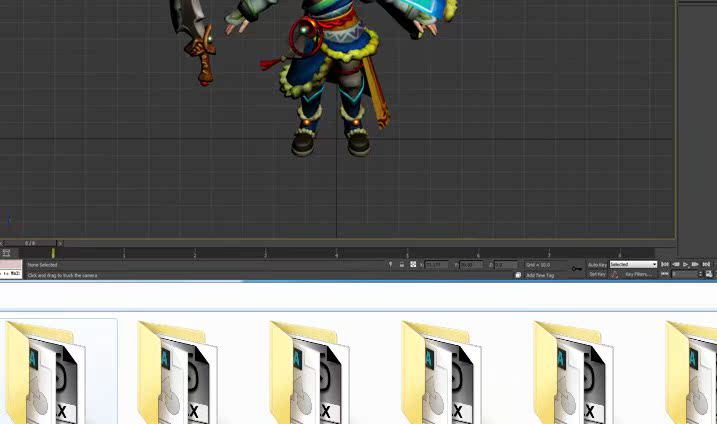
Task: Select the first folder thumbnail
Action: 58,372
